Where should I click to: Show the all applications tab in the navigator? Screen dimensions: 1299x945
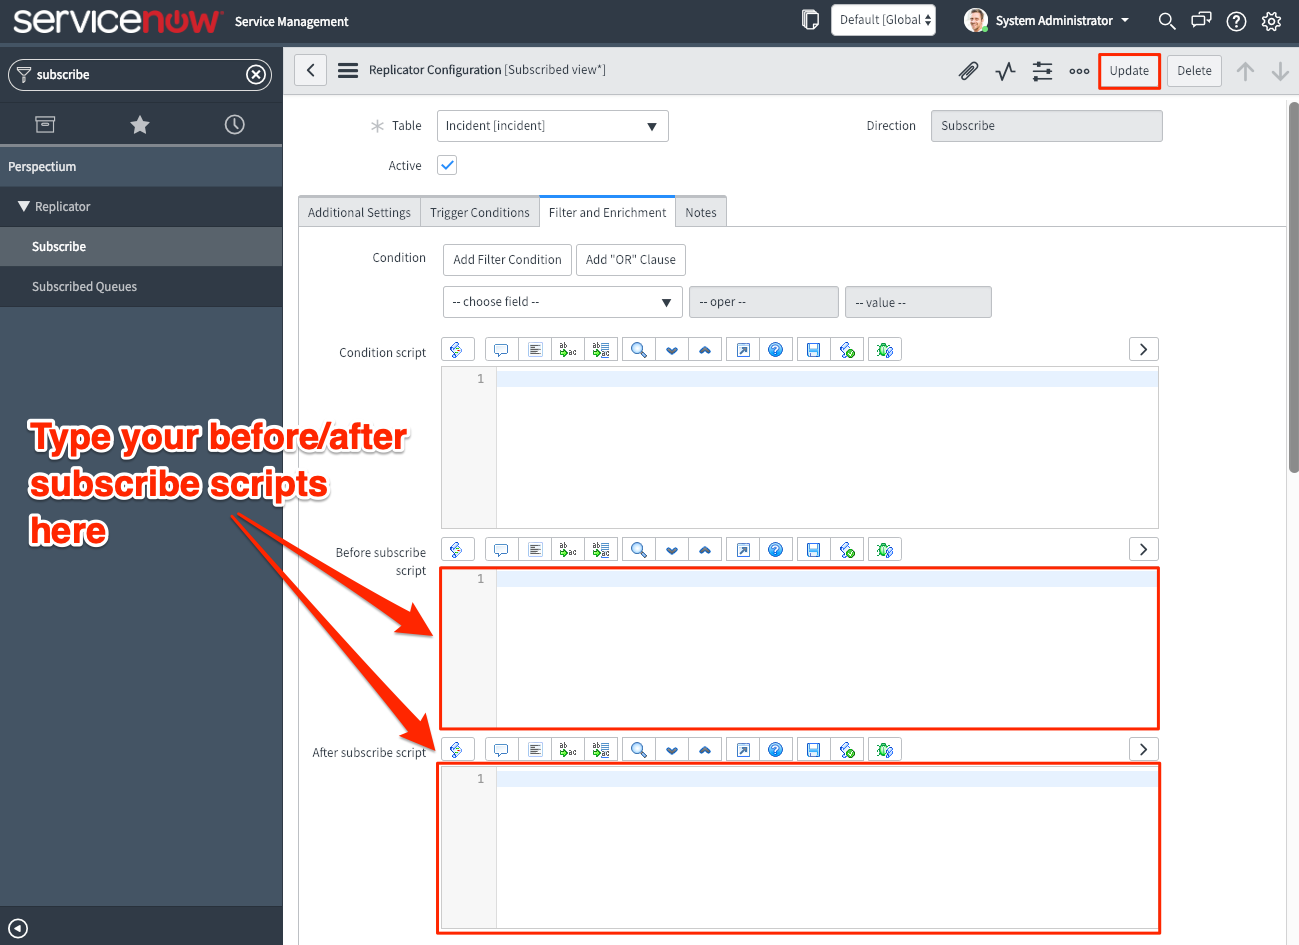tap(45, 124)
